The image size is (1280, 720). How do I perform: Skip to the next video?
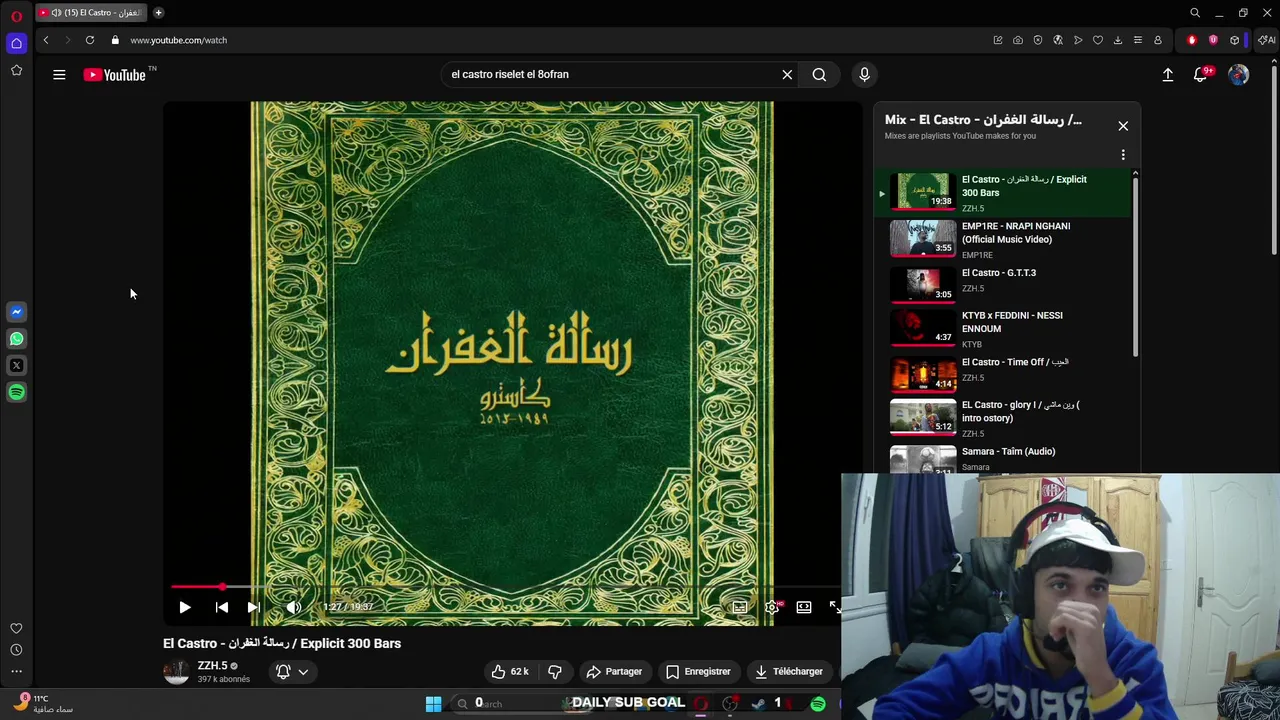pos(254,607)
